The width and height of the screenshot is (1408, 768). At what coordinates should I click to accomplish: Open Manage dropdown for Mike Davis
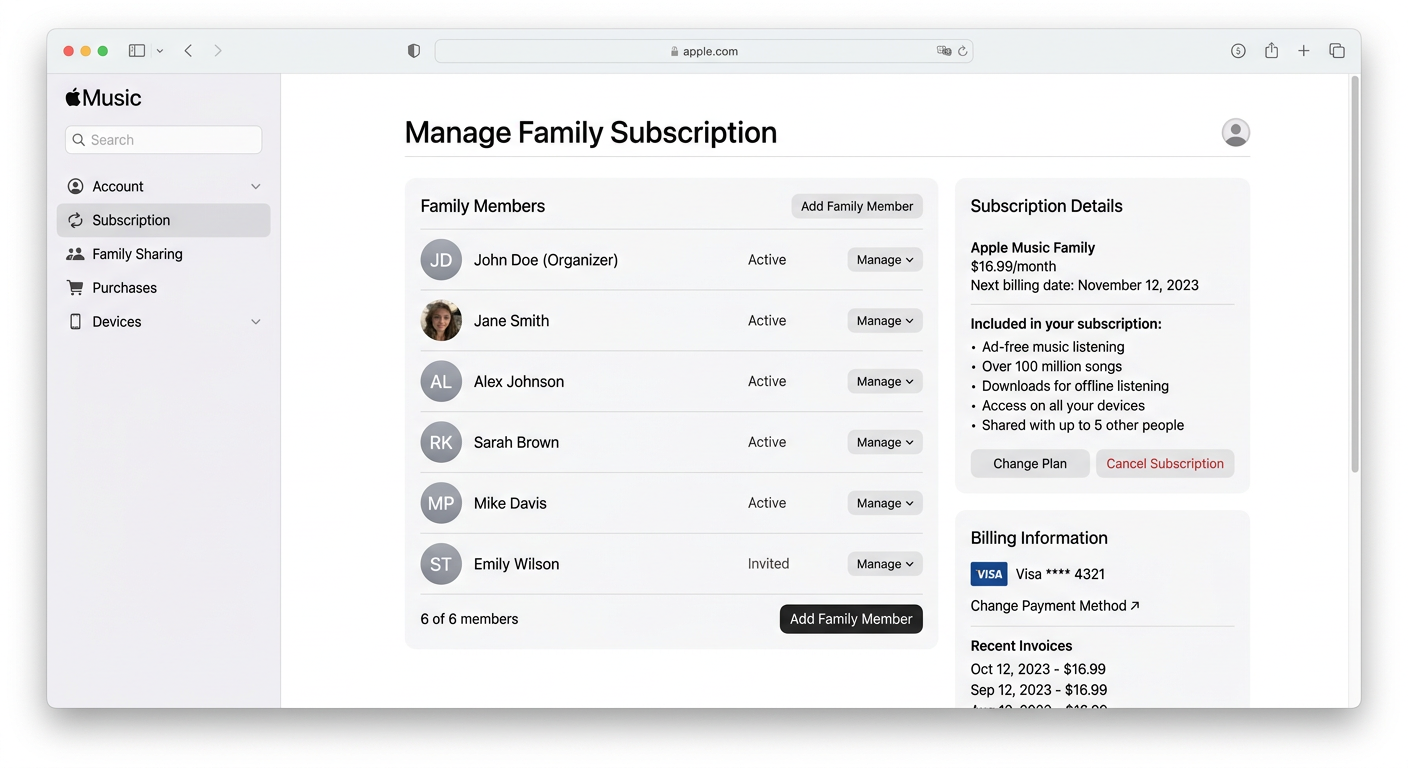point(885,504)
